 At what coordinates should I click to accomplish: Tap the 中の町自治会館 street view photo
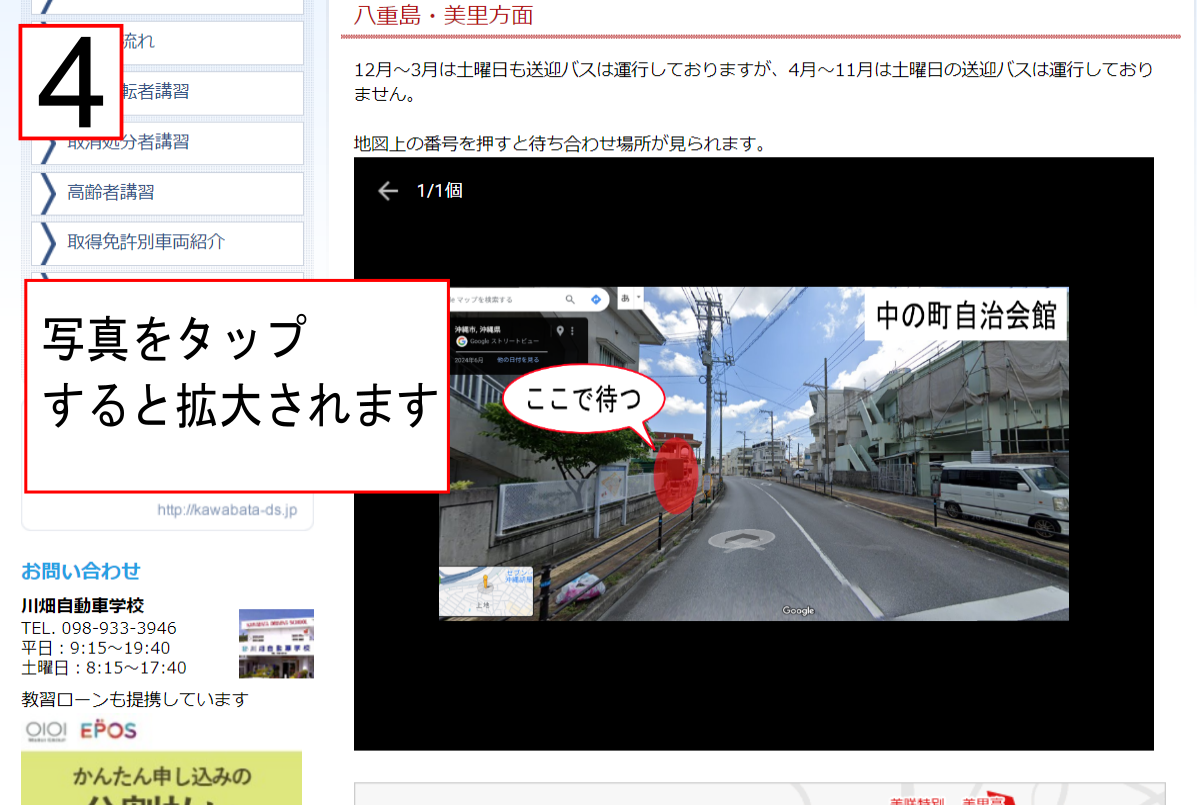tap(753, 453)
